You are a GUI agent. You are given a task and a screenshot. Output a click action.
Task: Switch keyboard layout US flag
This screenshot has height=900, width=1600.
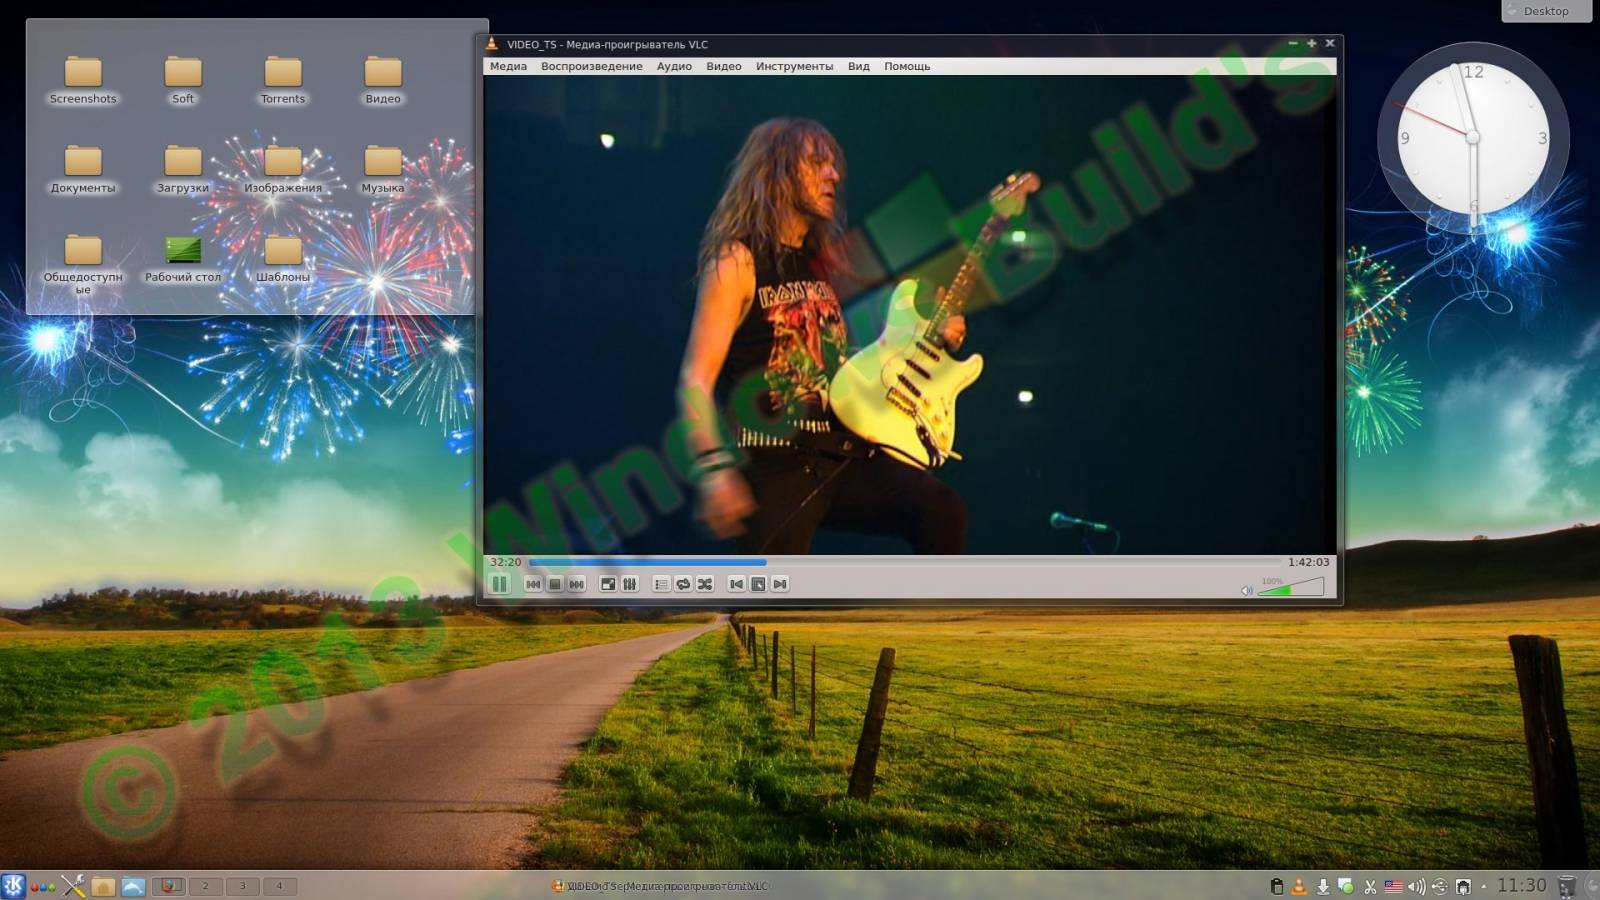point(1393,886)
